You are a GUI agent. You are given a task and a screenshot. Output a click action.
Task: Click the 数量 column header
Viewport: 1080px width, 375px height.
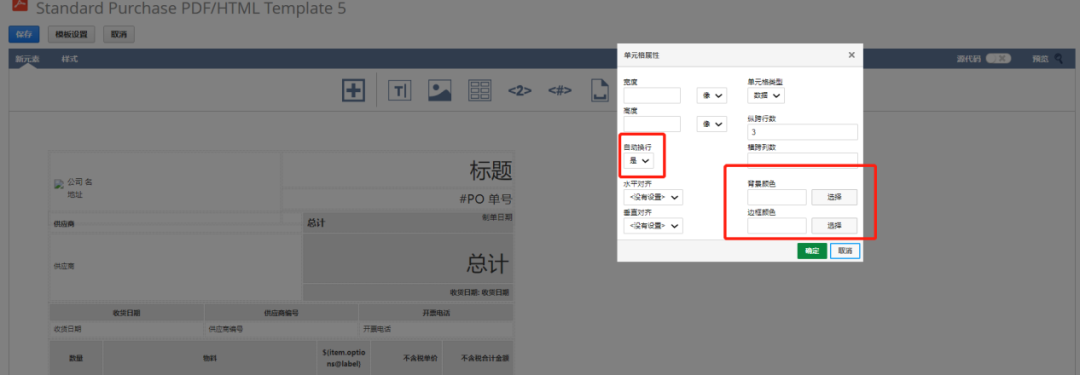76,358
